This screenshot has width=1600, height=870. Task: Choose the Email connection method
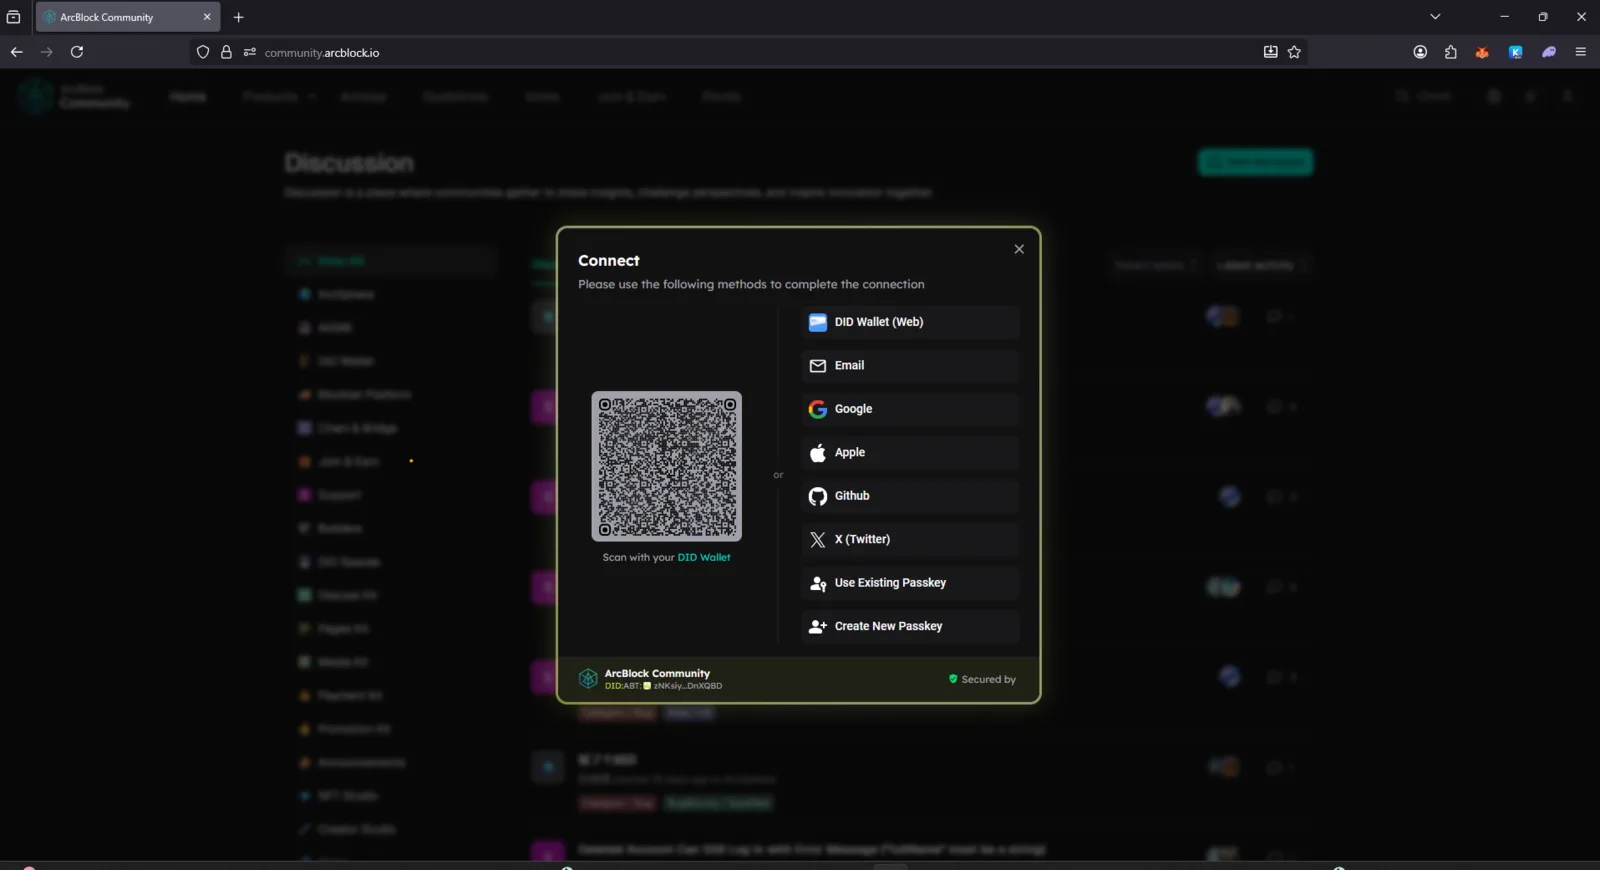tap(910, 366)
